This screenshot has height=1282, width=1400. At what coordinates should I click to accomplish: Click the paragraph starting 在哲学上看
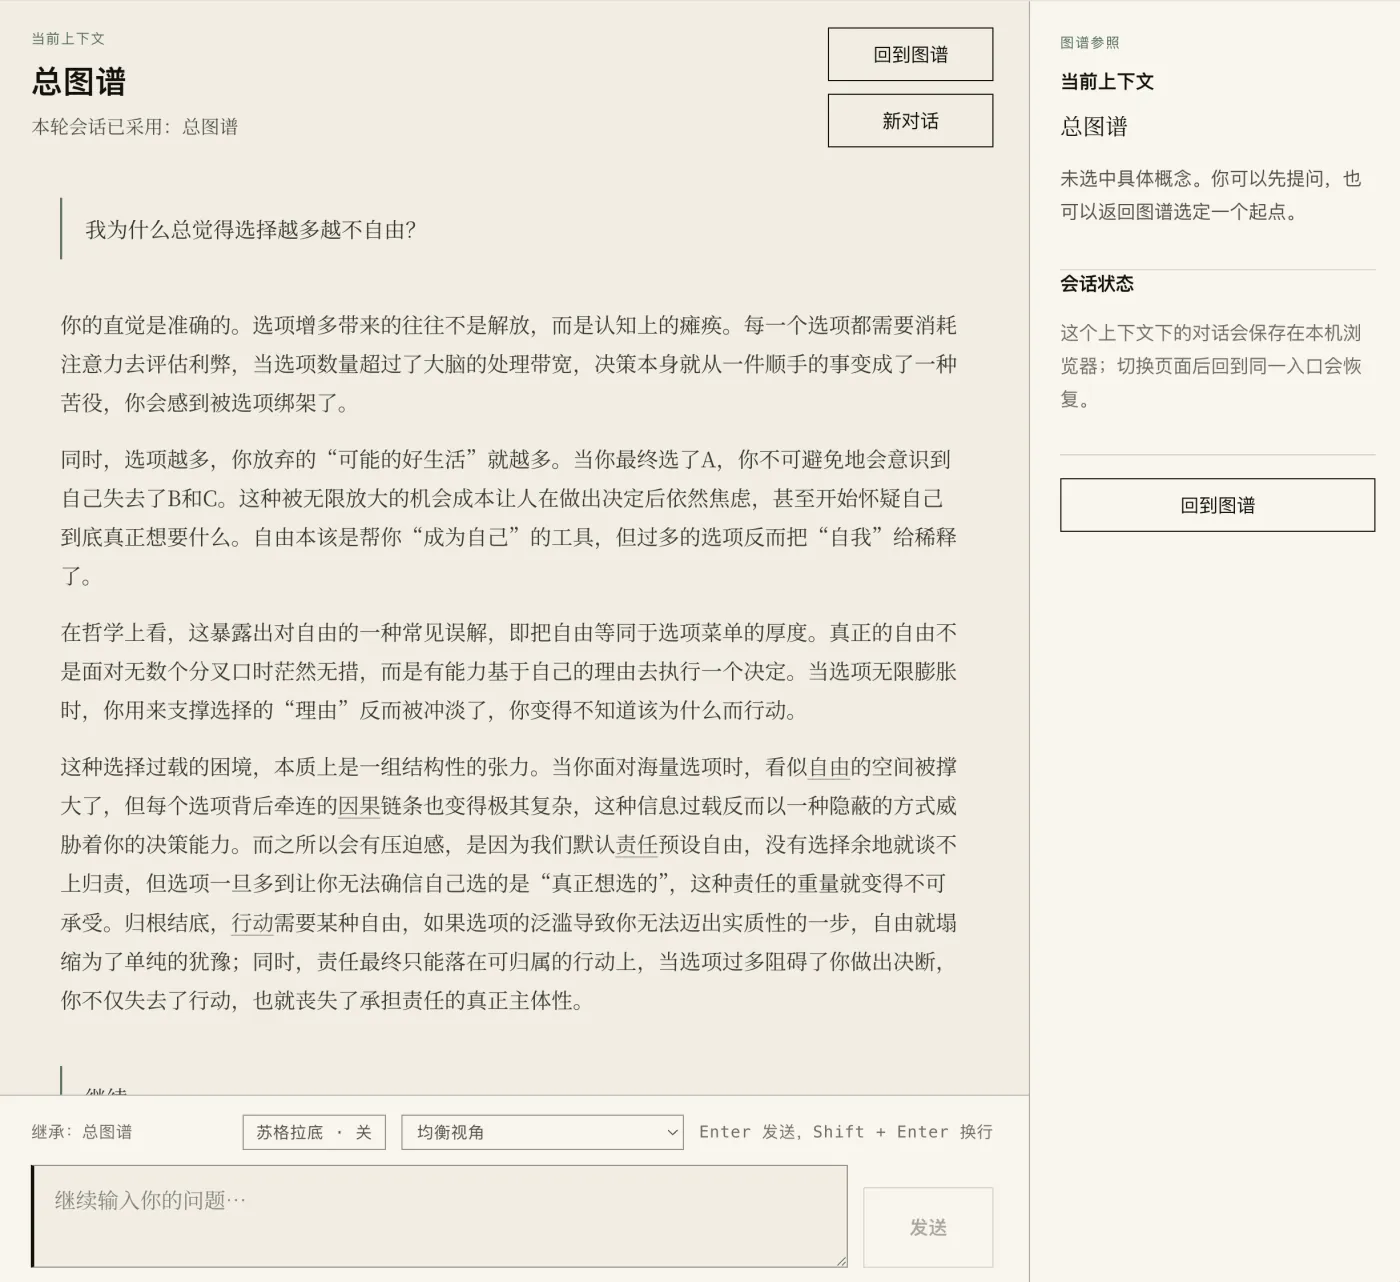509,671
